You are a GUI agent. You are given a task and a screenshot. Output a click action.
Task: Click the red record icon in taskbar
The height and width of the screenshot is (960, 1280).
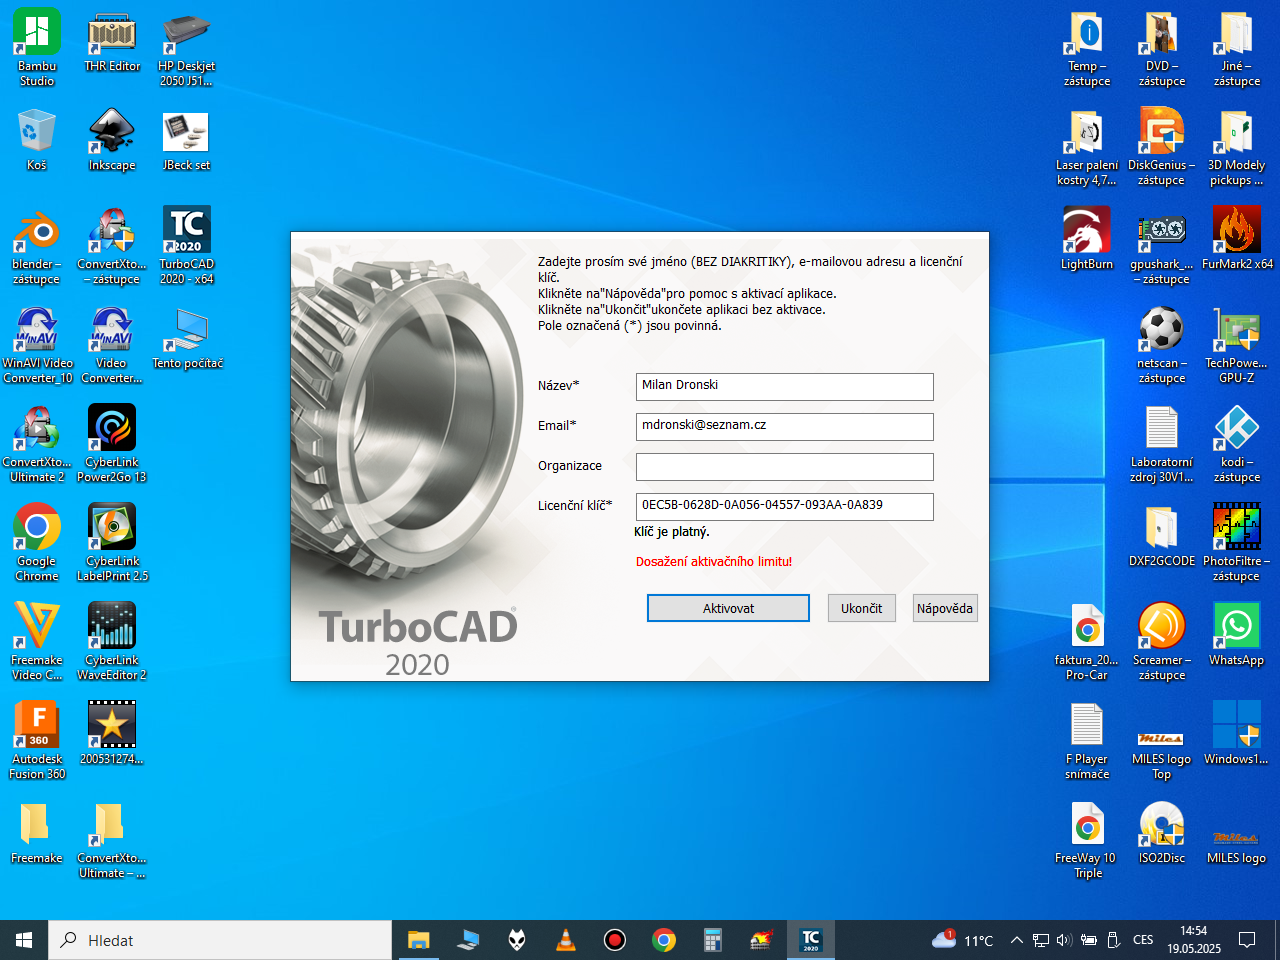[x=615, y=940]
